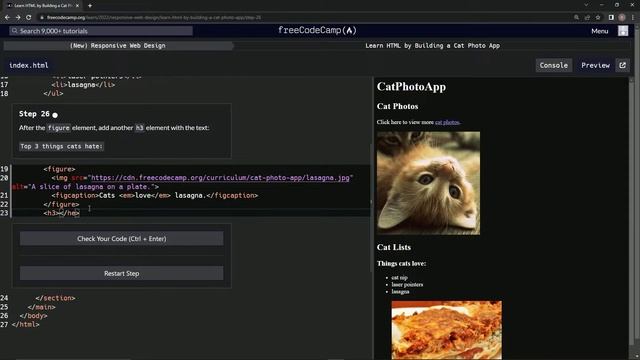Click the 'laser pointers' list item in preview
This screenshot has height=360, width=640.
pyautogui.click(x=407, y=284)
